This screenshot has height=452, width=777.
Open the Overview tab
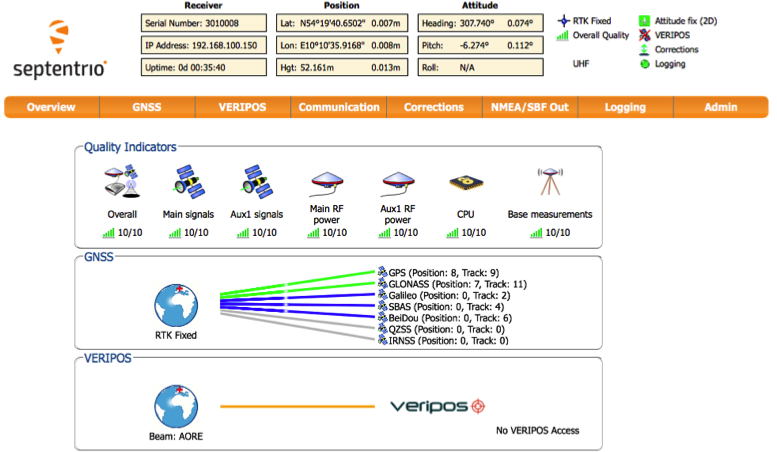52,108
